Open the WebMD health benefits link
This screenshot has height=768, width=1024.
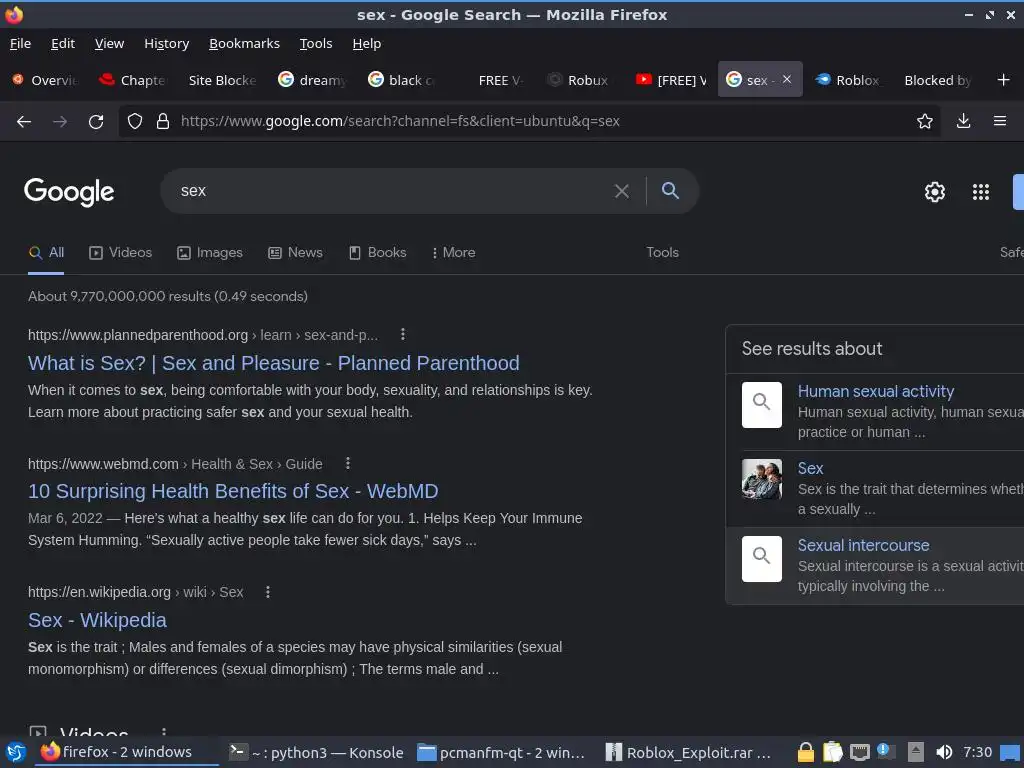(x=233, y=491)
